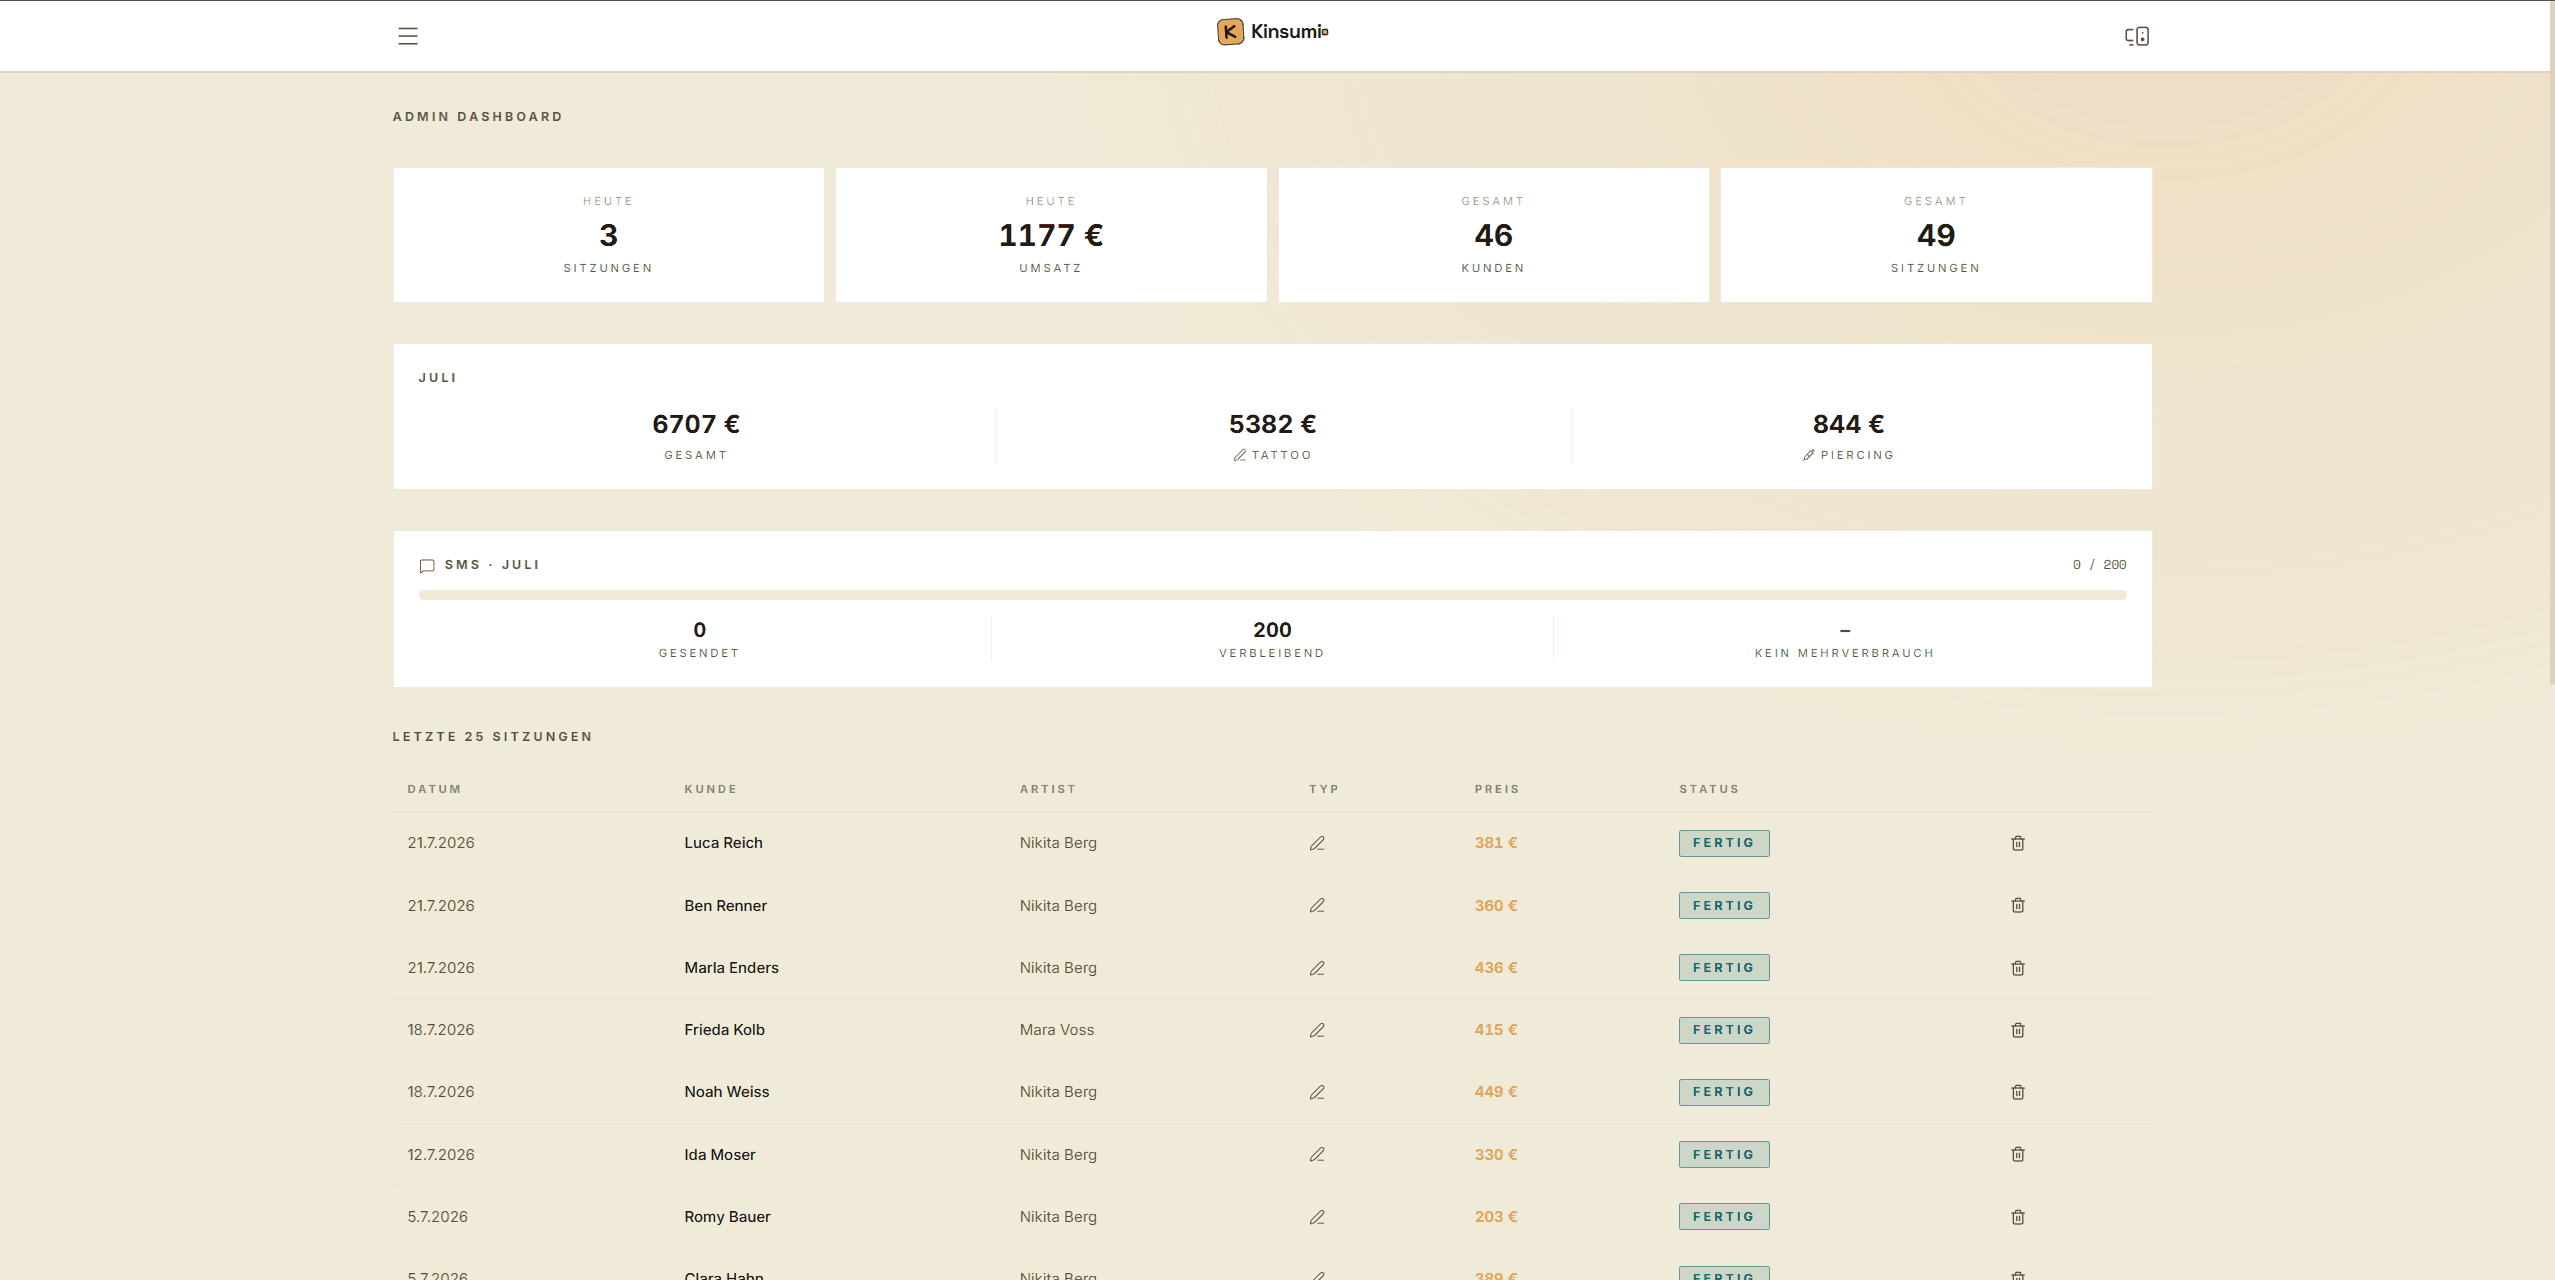Click FERTIG status of Ben Renner
2555x1280 pixels.
click(x=1723, y=905)
